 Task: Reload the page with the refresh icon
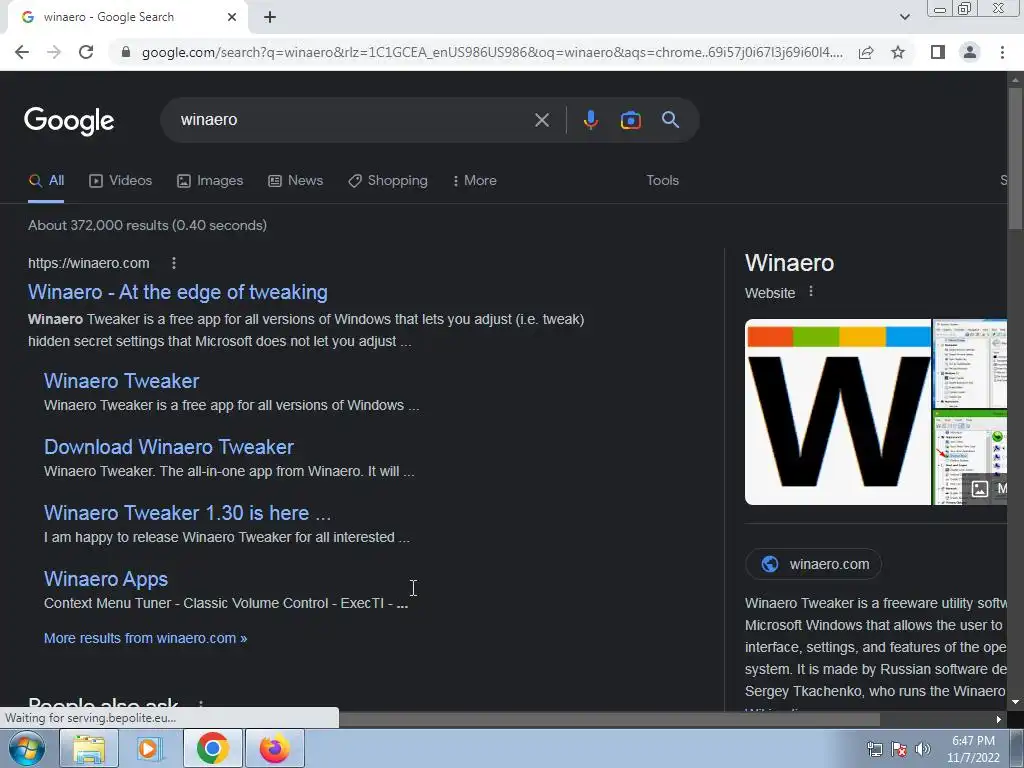(86, 52)
